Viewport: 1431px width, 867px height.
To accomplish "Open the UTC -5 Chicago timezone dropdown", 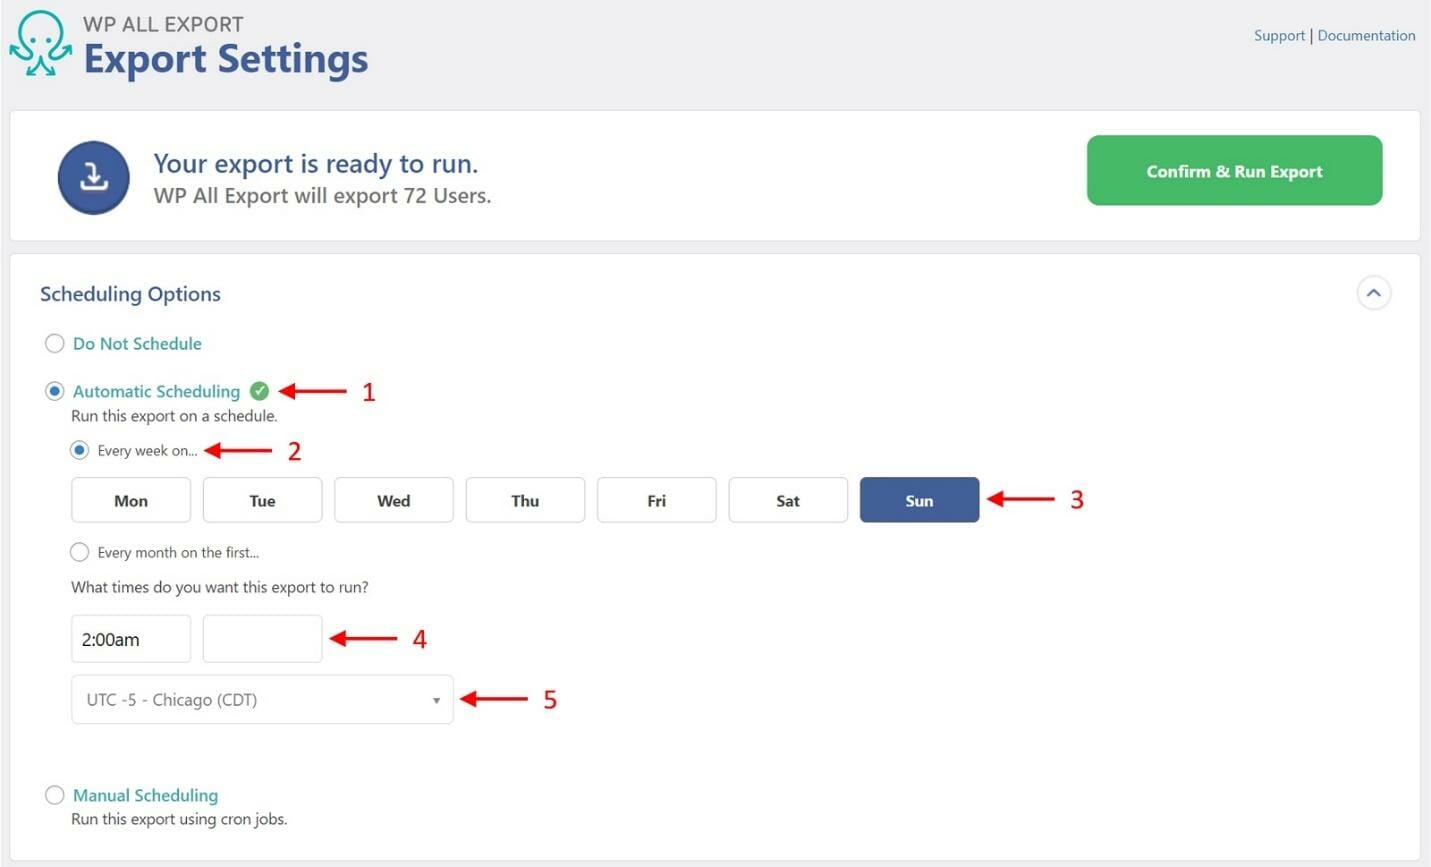I will (x=262, y=700).
